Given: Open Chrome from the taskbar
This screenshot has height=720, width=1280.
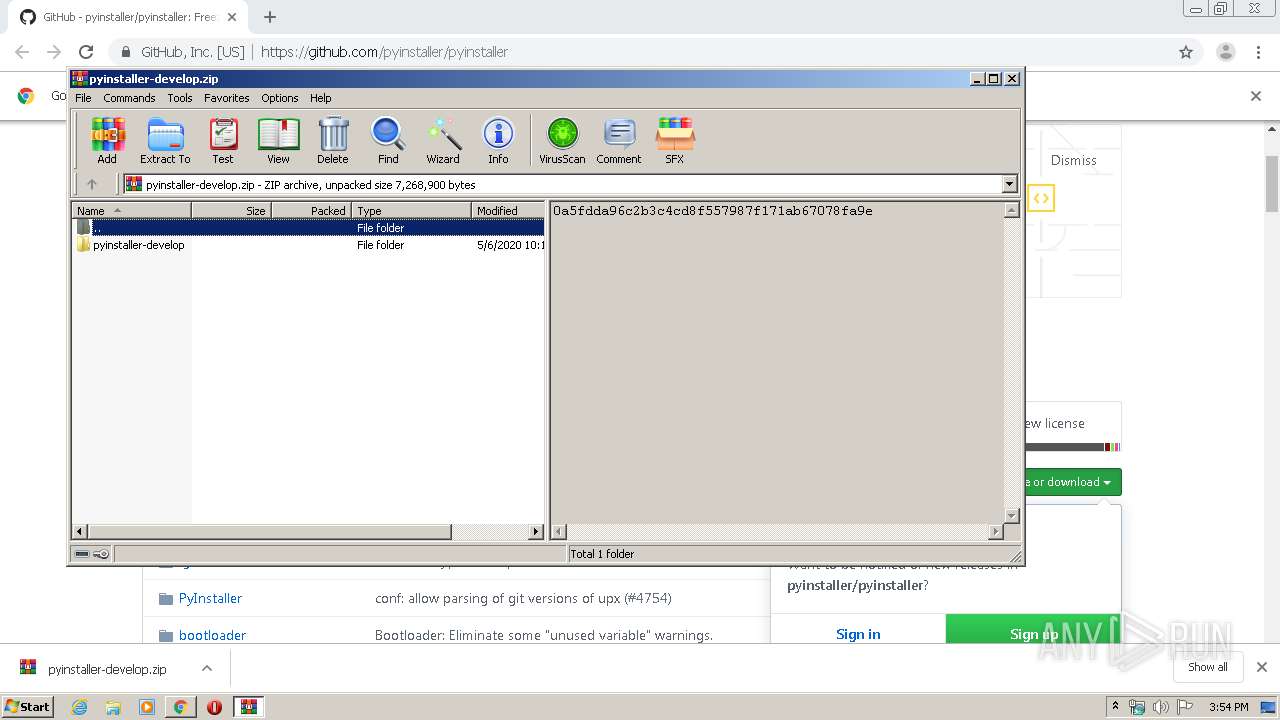Looking at the screenshot, I should 180,707.
